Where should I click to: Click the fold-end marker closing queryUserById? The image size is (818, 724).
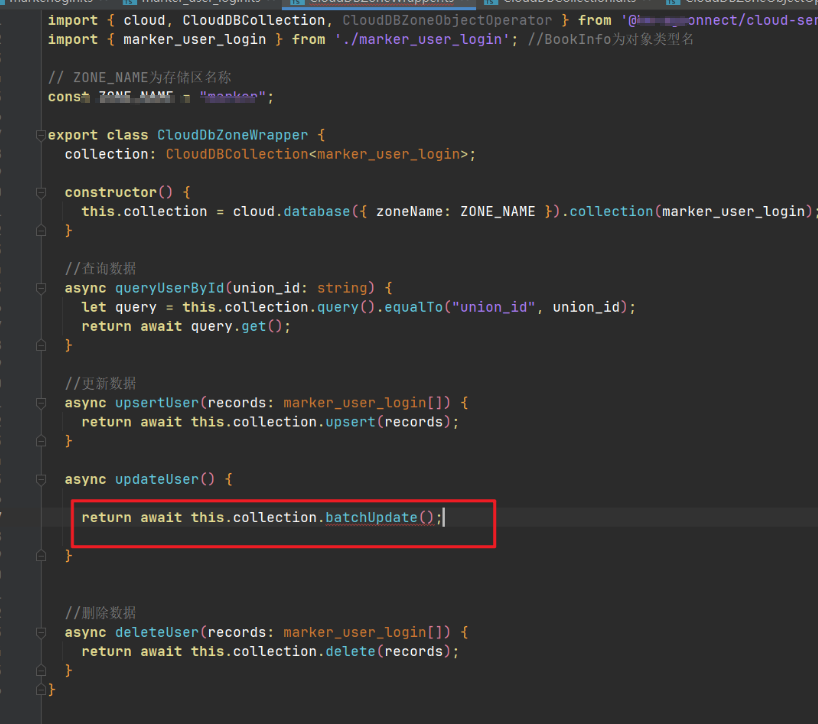coord(39,345)
